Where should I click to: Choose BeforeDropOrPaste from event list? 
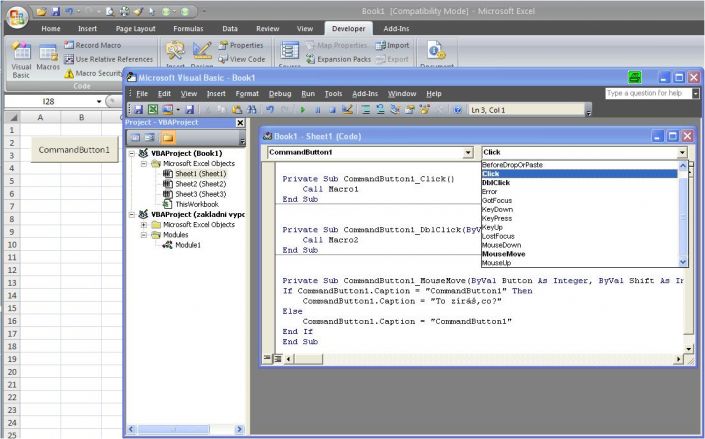tap(512, 165)
